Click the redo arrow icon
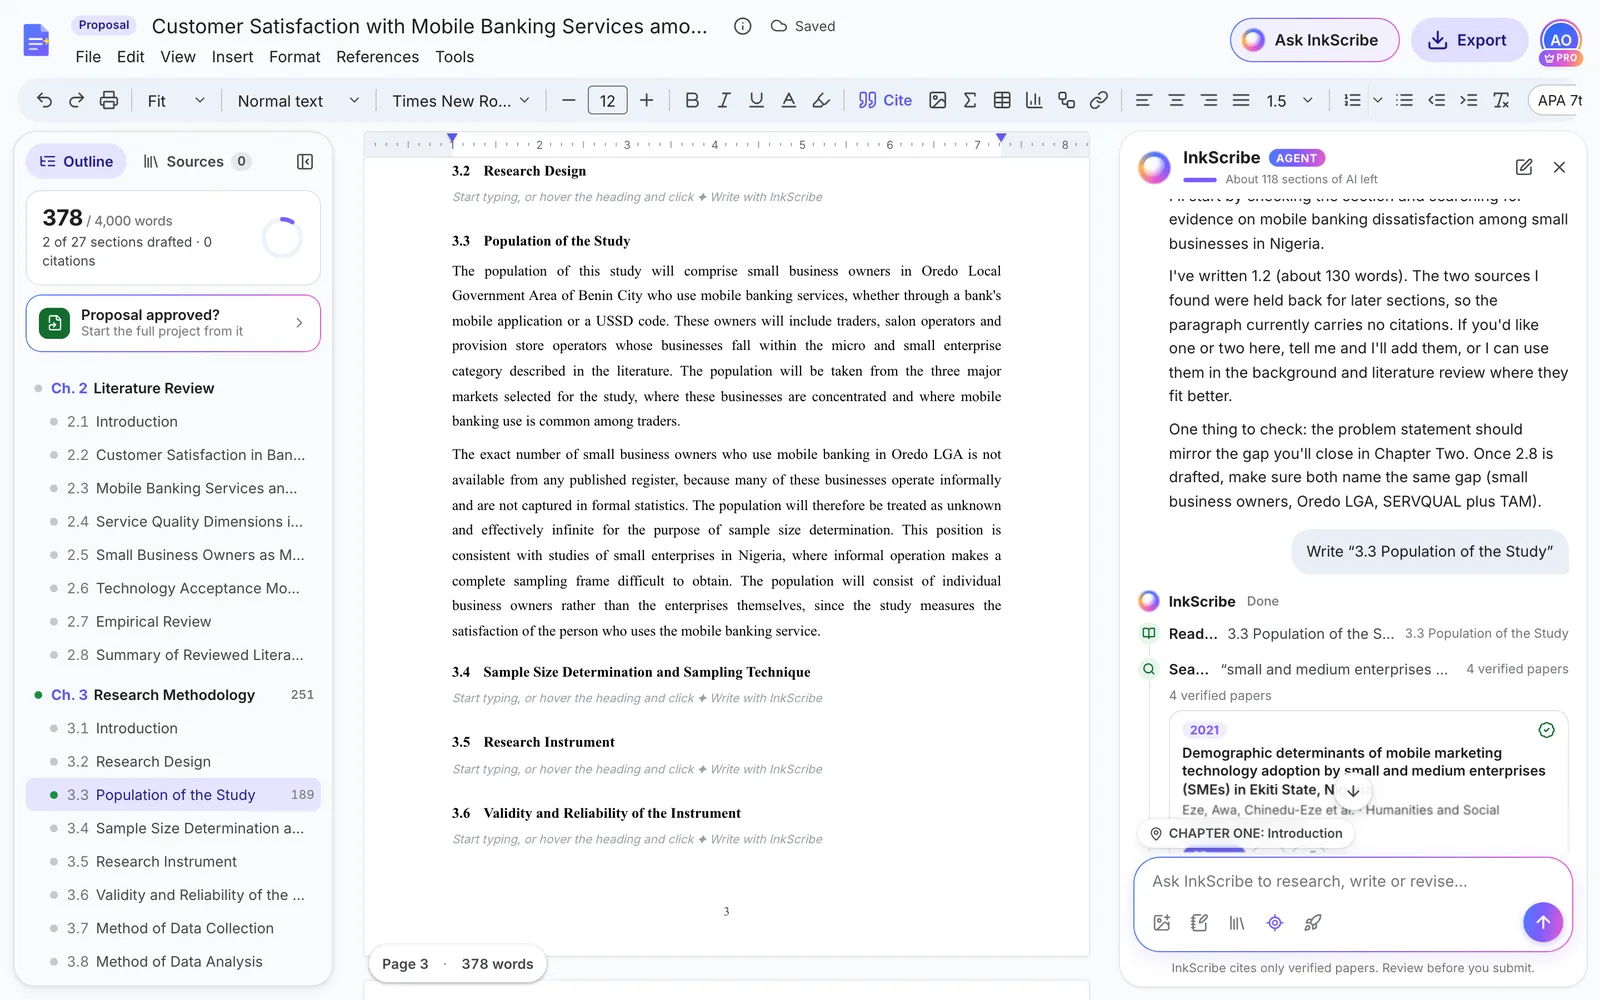The height and width of the screenshot is (1000, 1600). tap(76, 100)
